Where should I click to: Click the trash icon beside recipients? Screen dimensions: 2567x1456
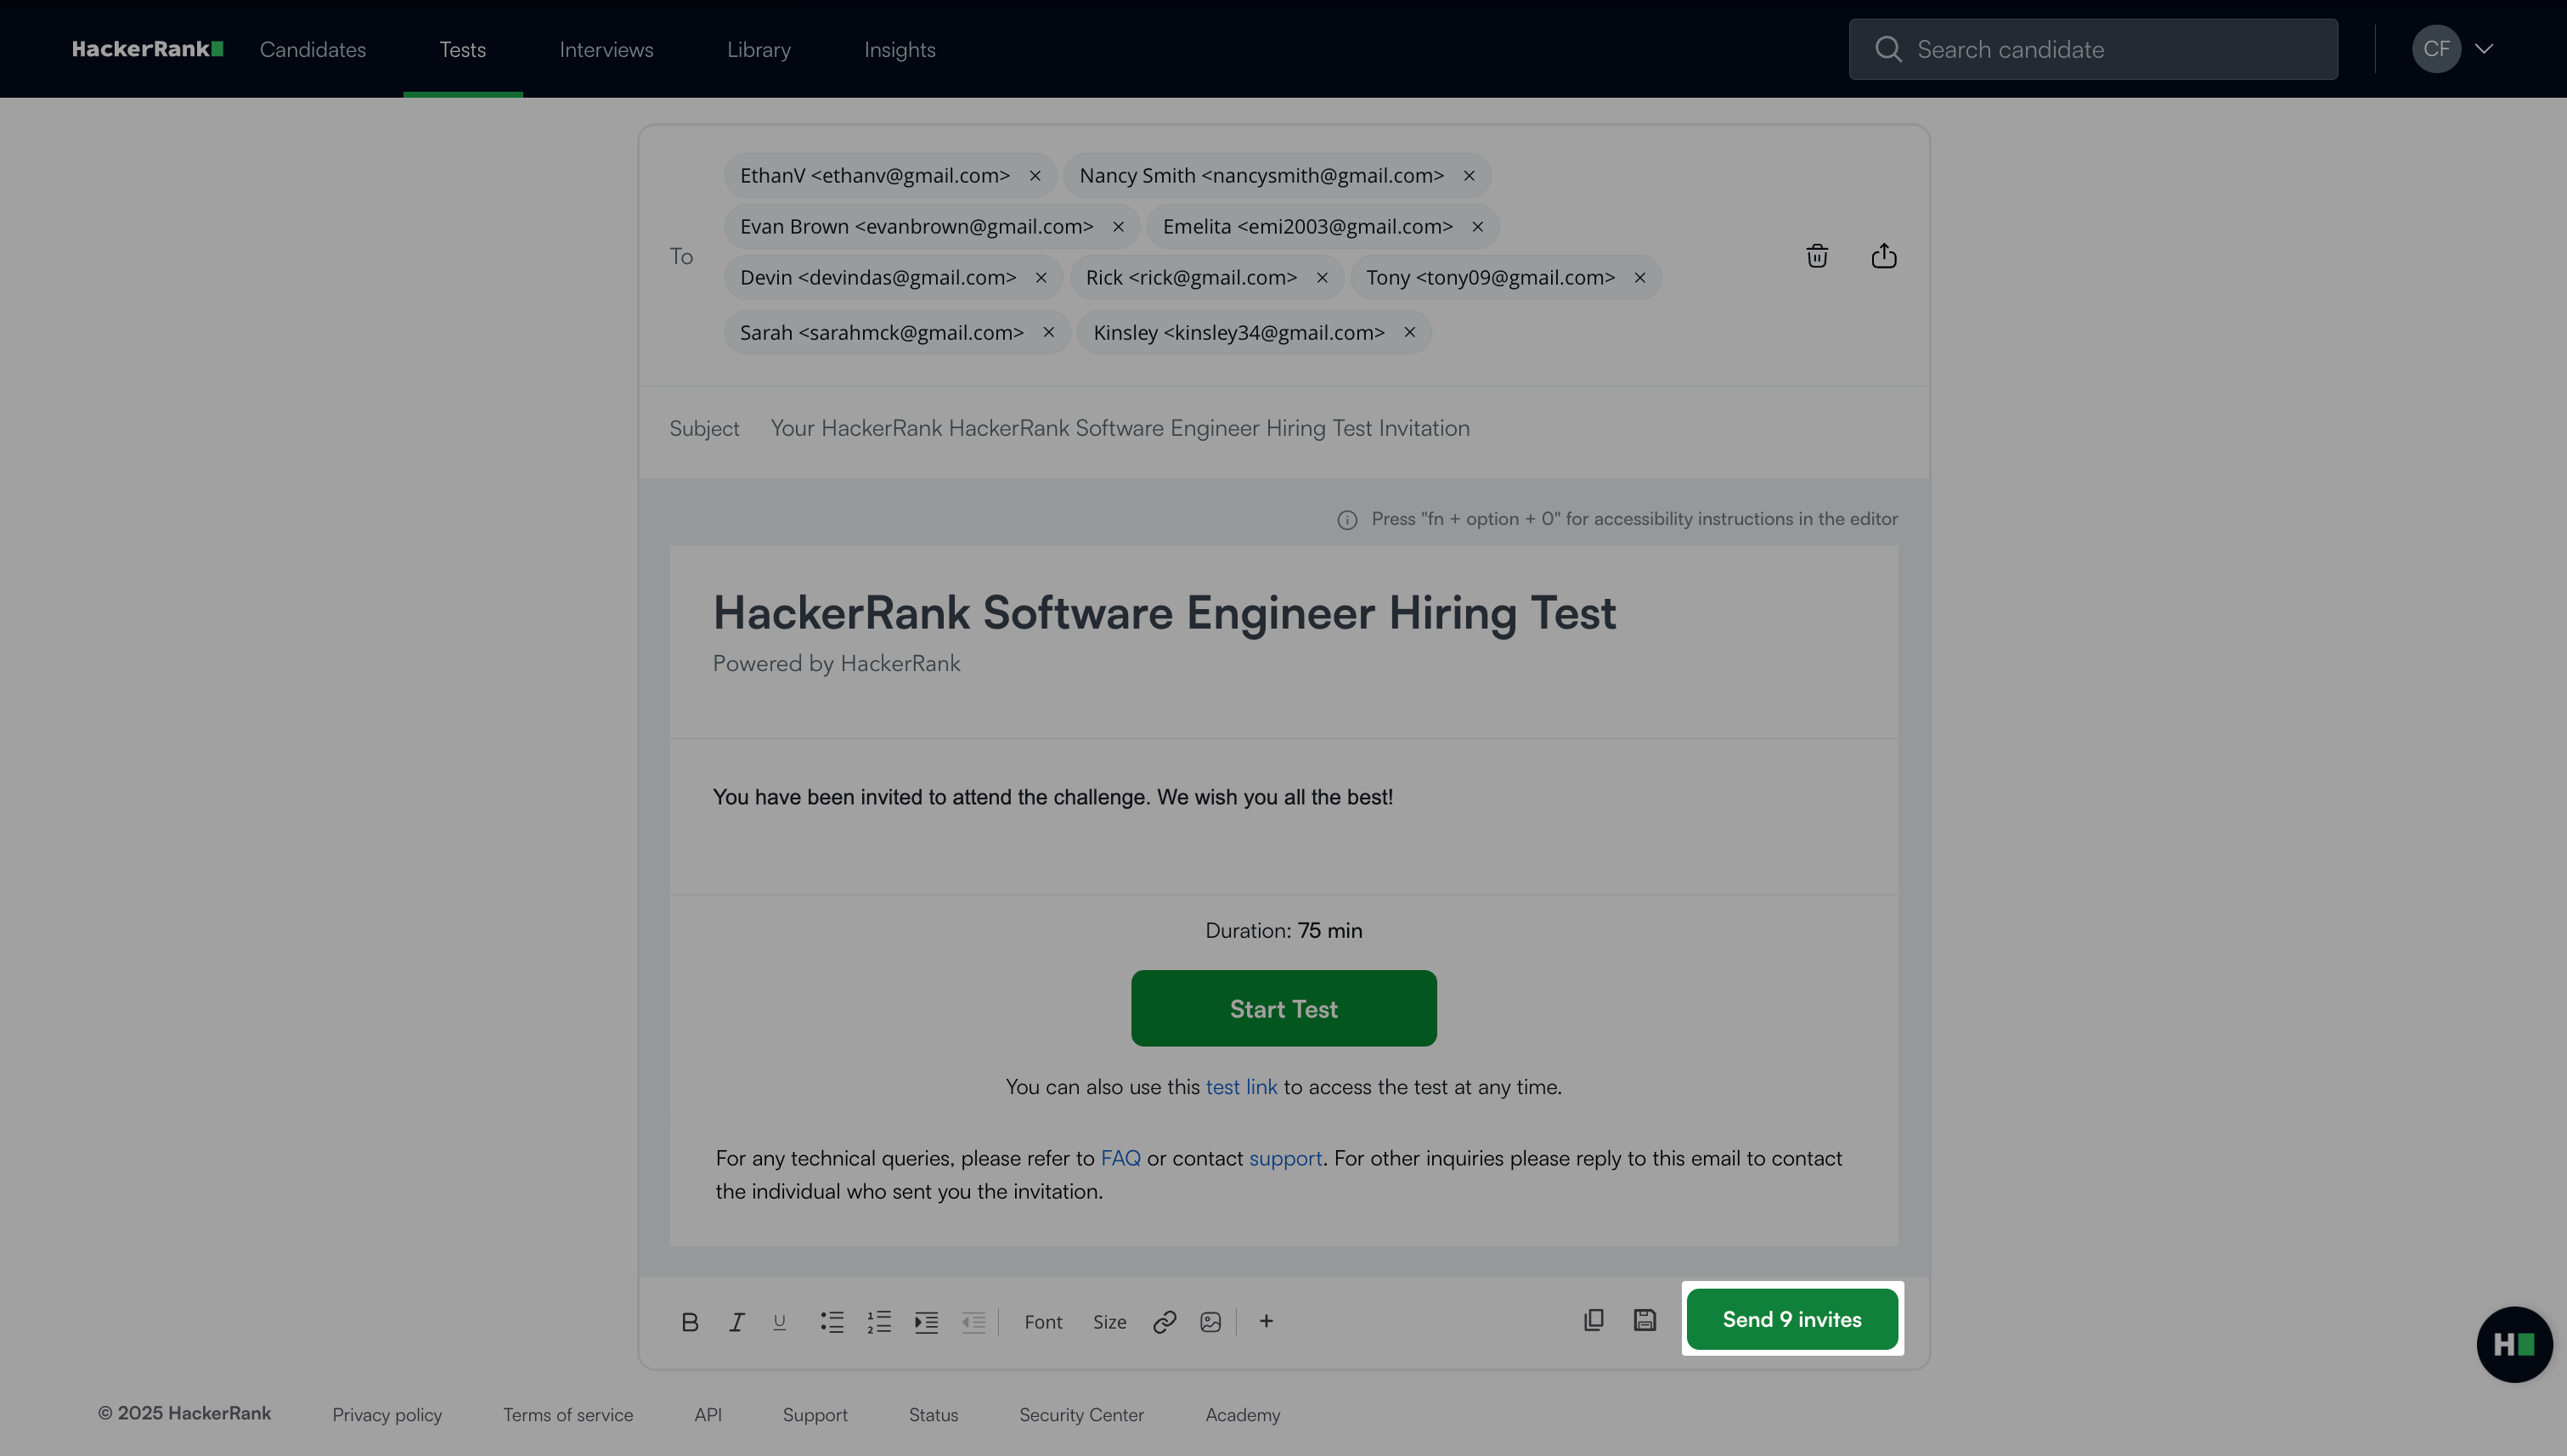pyautogui.click(x=1817, y=256)
